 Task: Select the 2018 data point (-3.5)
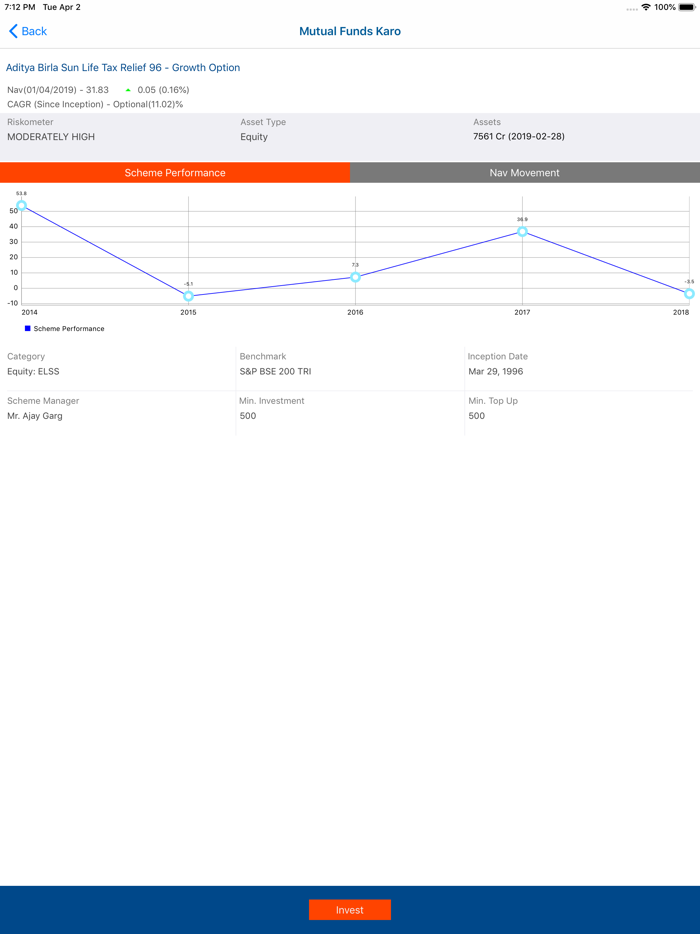tap(689, 294)
